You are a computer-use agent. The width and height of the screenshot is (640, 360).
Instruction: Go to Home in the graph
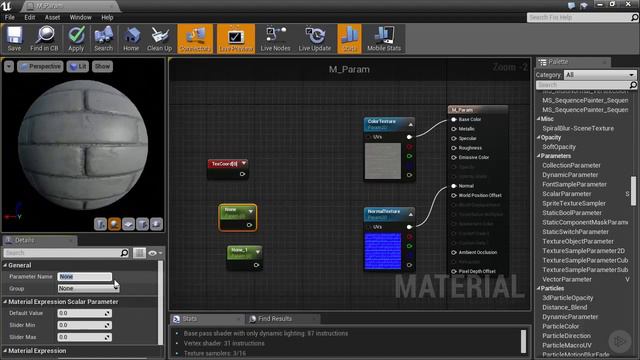(x=131, y=39)
